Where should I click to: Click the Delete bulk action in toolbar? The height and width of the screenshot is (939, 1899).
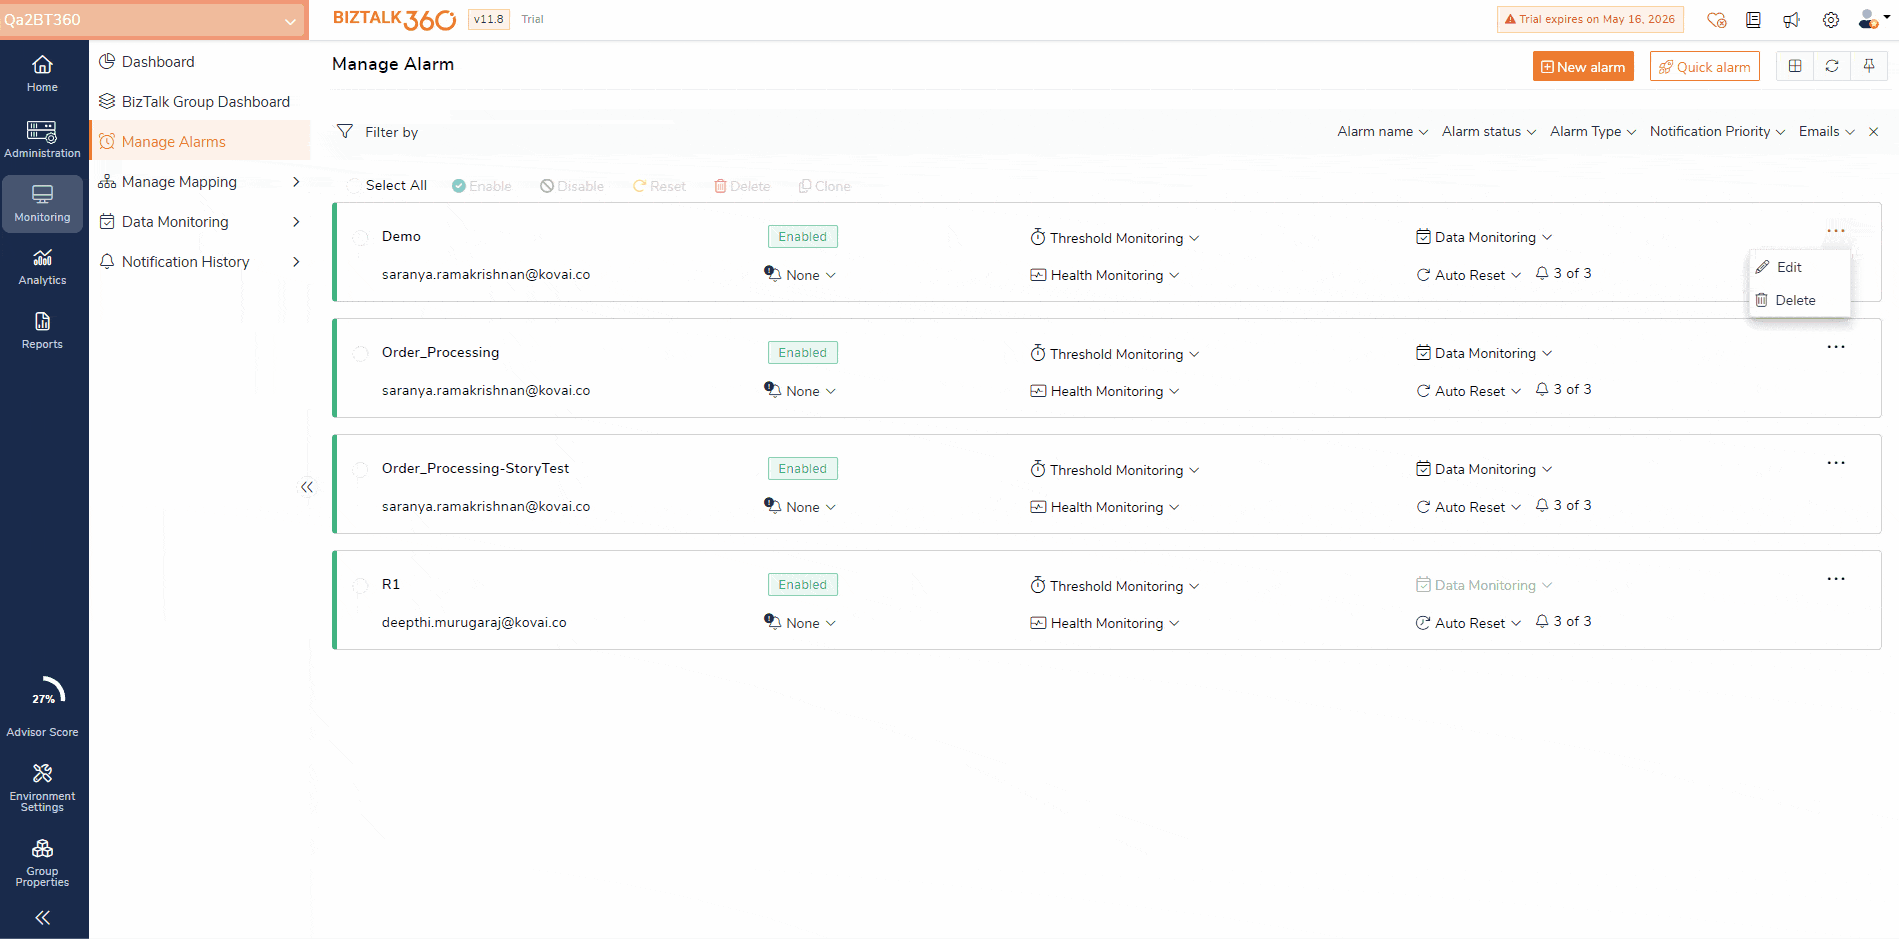(741, 186)
